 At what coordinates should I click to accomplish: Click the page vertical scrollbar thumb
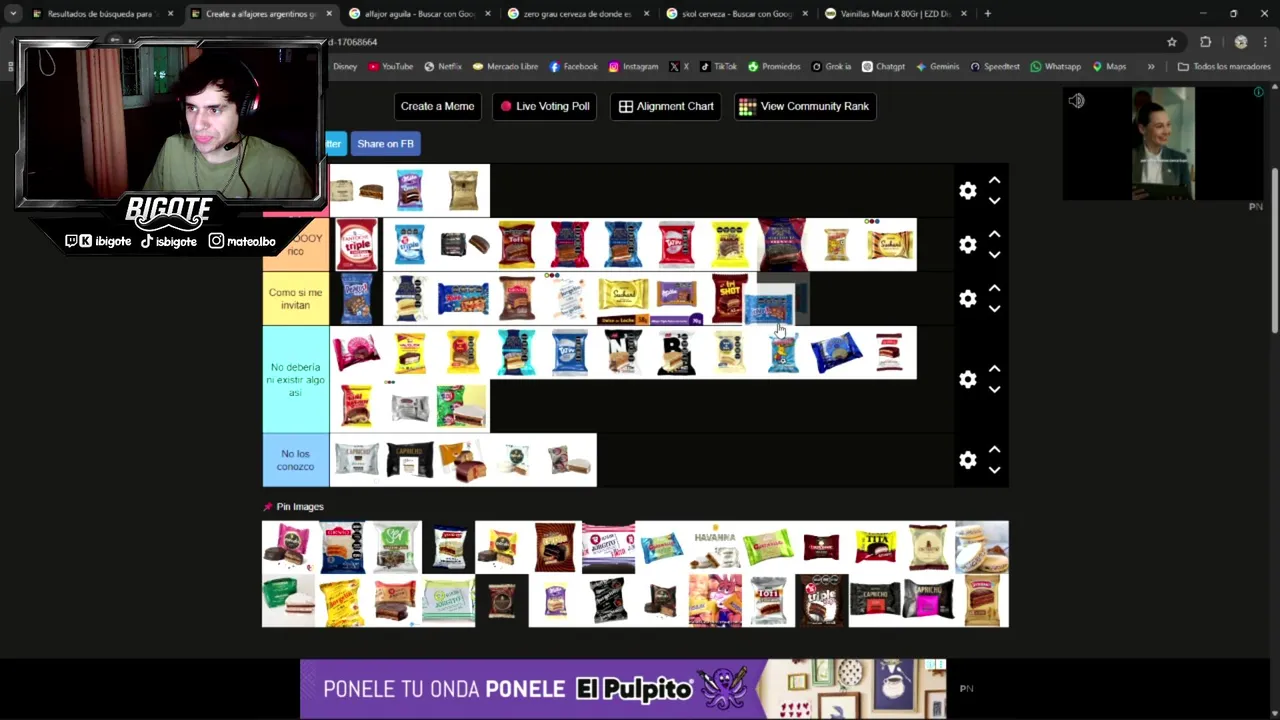pos(1274,250)
